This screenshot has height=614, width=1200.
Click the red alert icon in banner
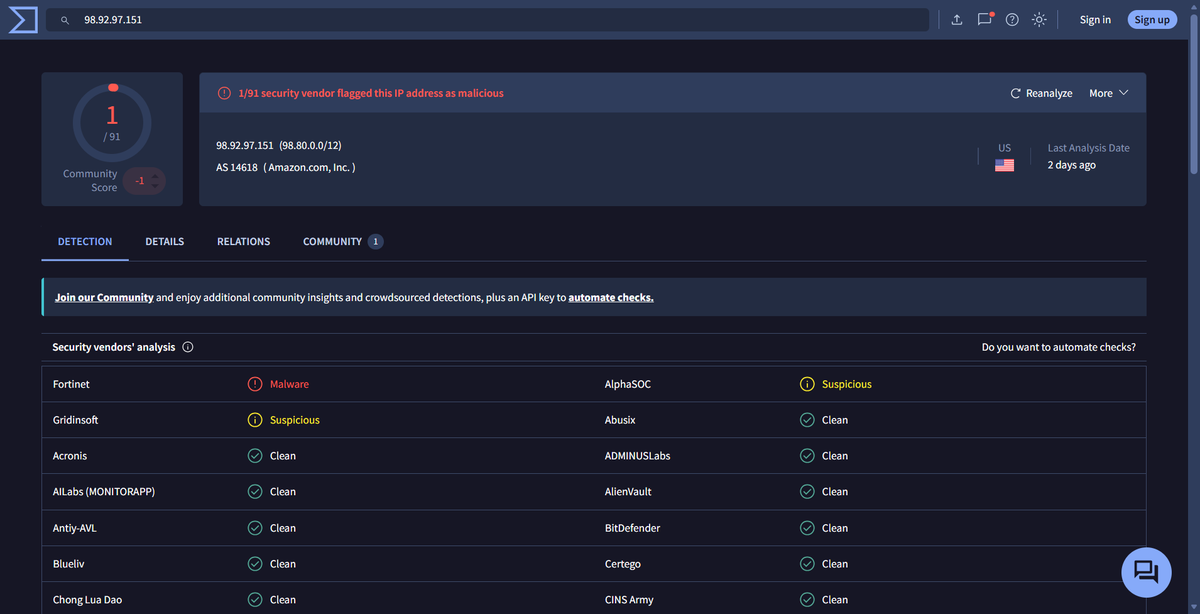224,93
